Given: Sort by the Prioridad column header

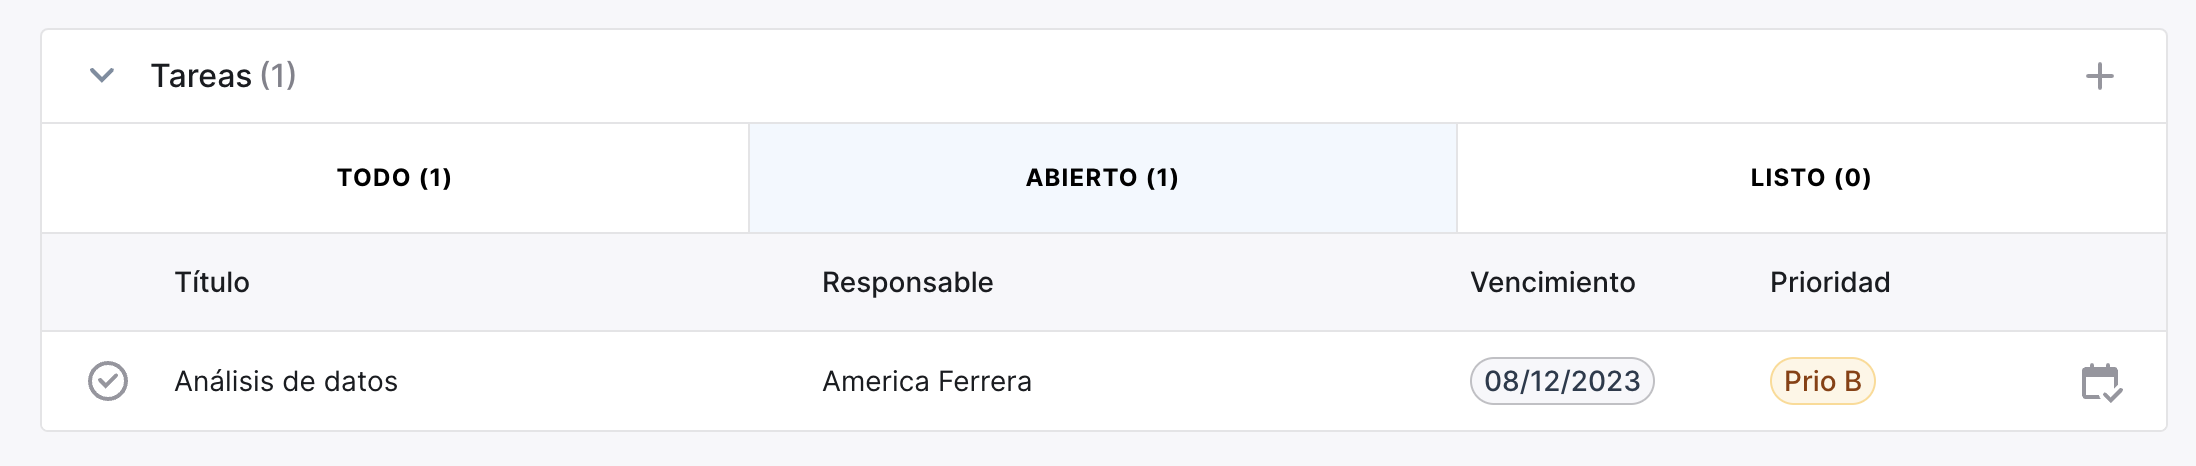Looking at the screenshot, I should (1830, 282).
